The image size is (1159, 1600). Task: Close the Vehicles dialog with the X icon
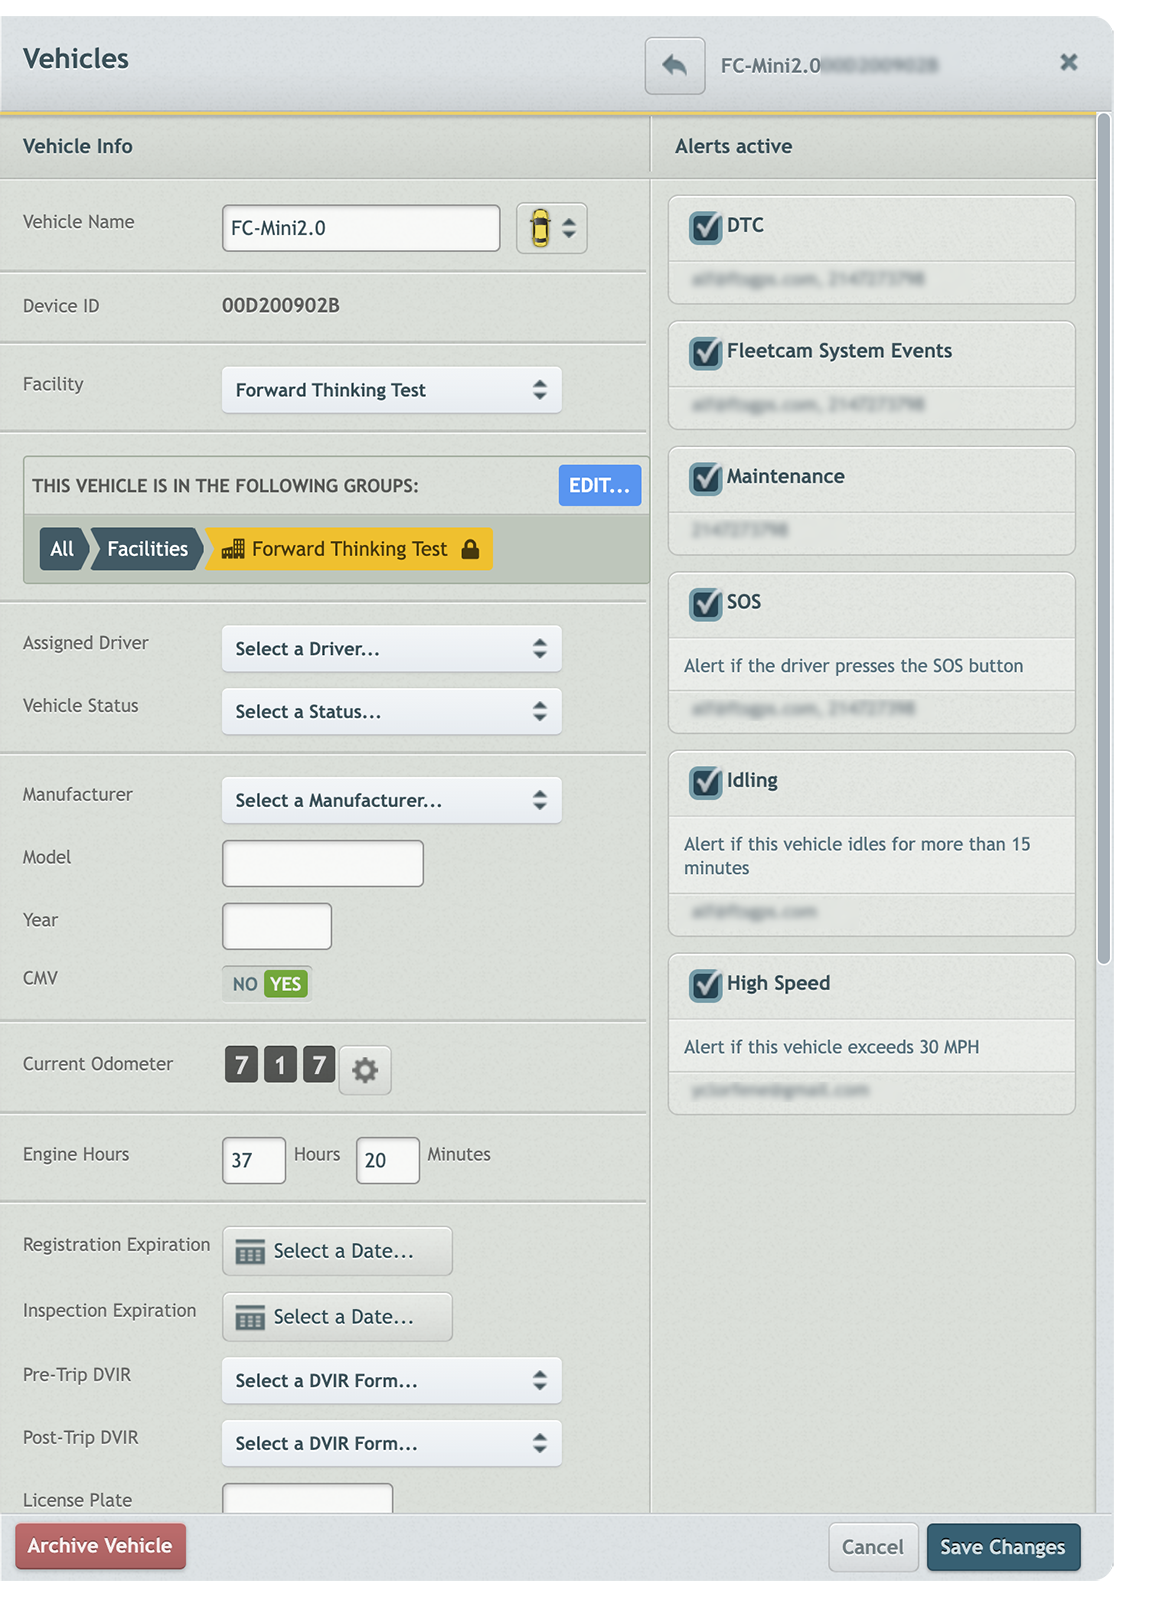click(1069, 62)
